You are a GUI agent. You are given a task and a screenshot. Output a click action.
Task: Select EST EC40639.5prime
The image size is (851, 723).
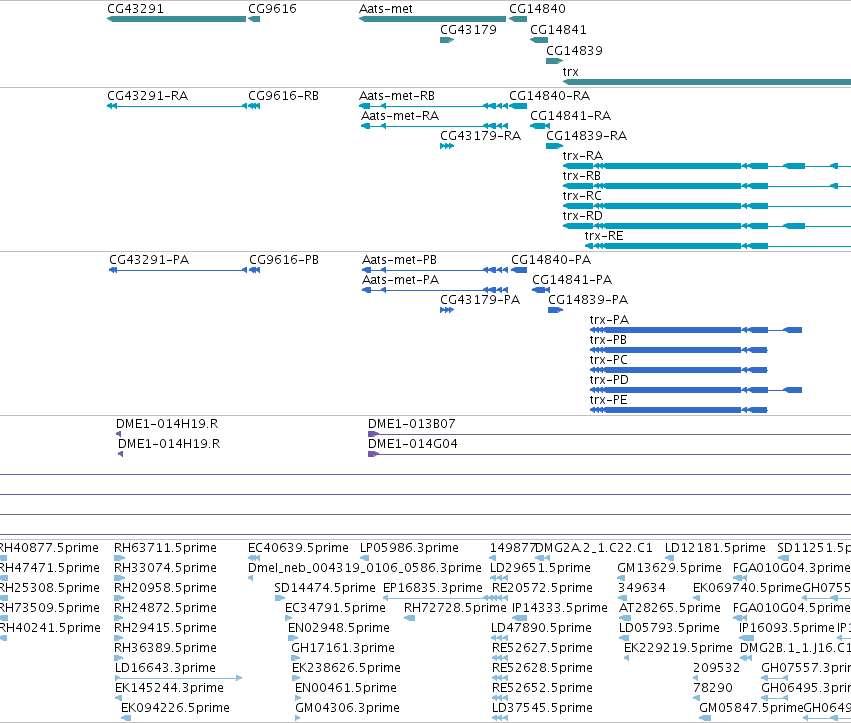(299, 549)
